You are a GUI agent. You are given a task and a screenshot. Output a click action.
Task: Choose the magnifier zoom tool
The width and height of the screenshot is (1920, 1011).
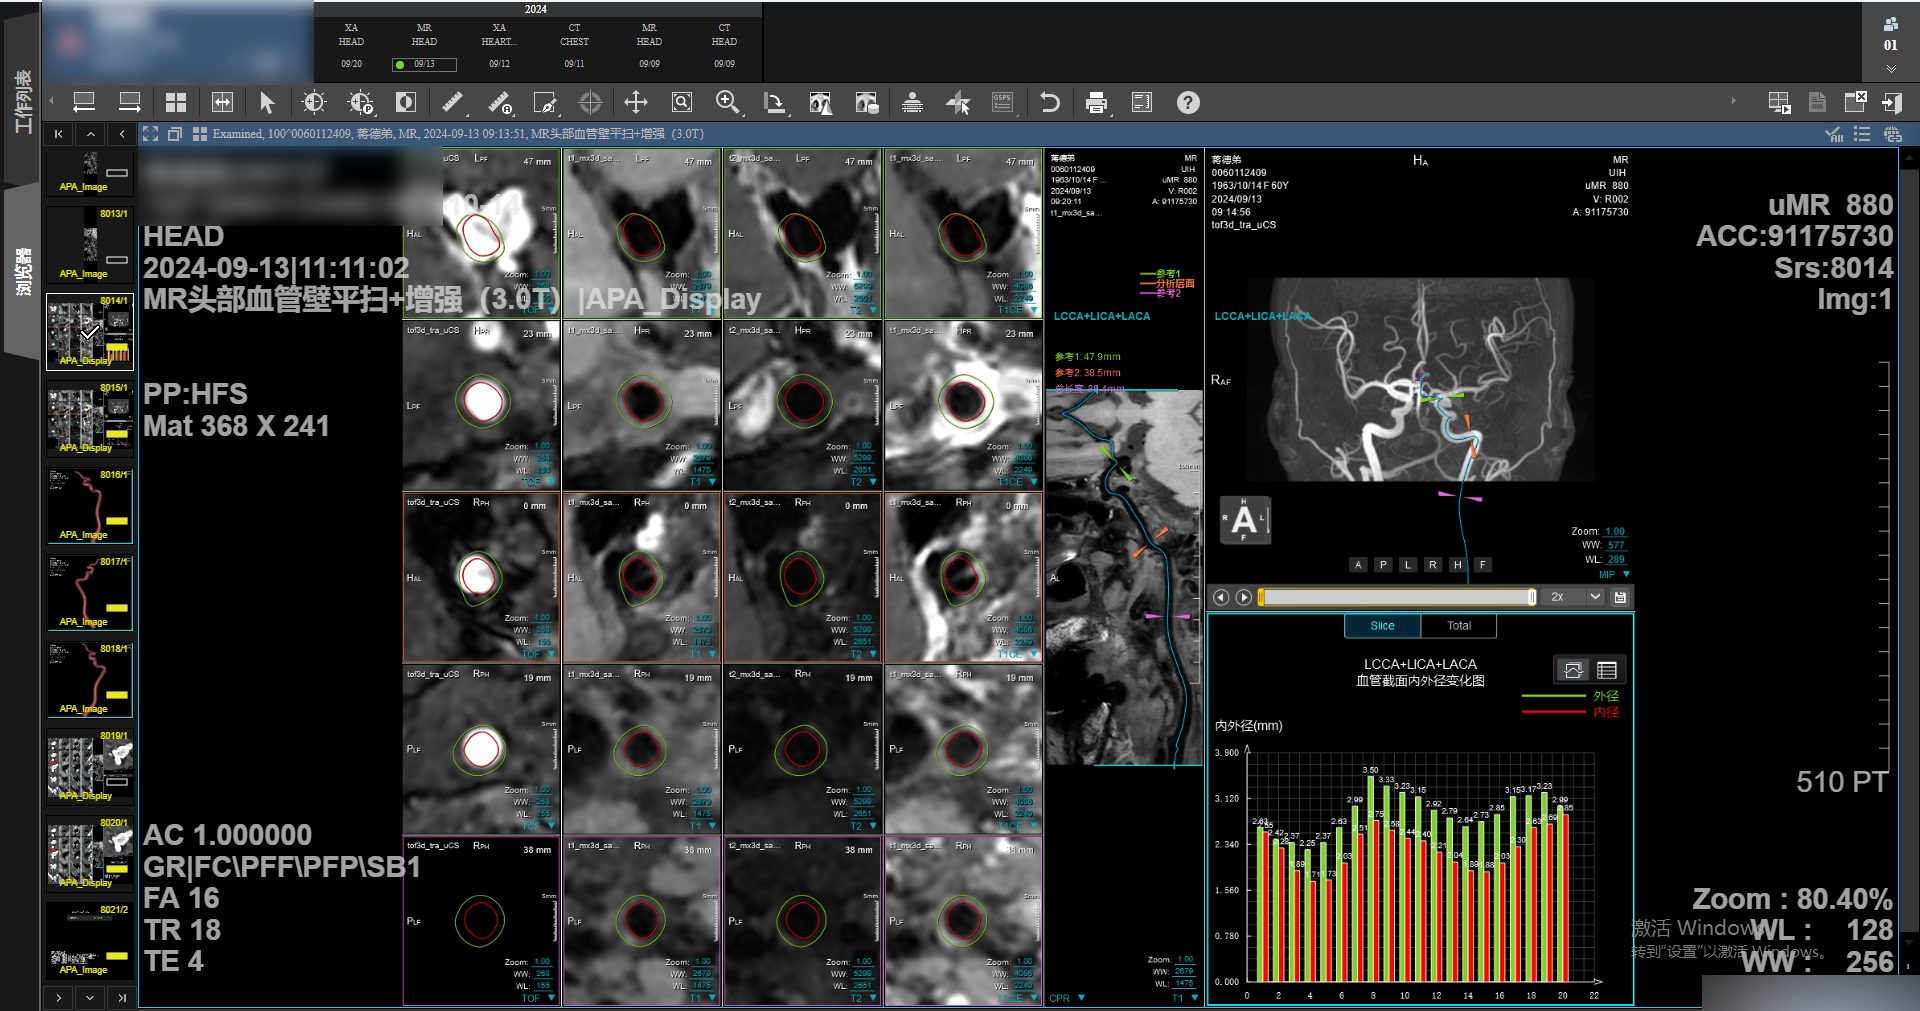click(727, 103)
